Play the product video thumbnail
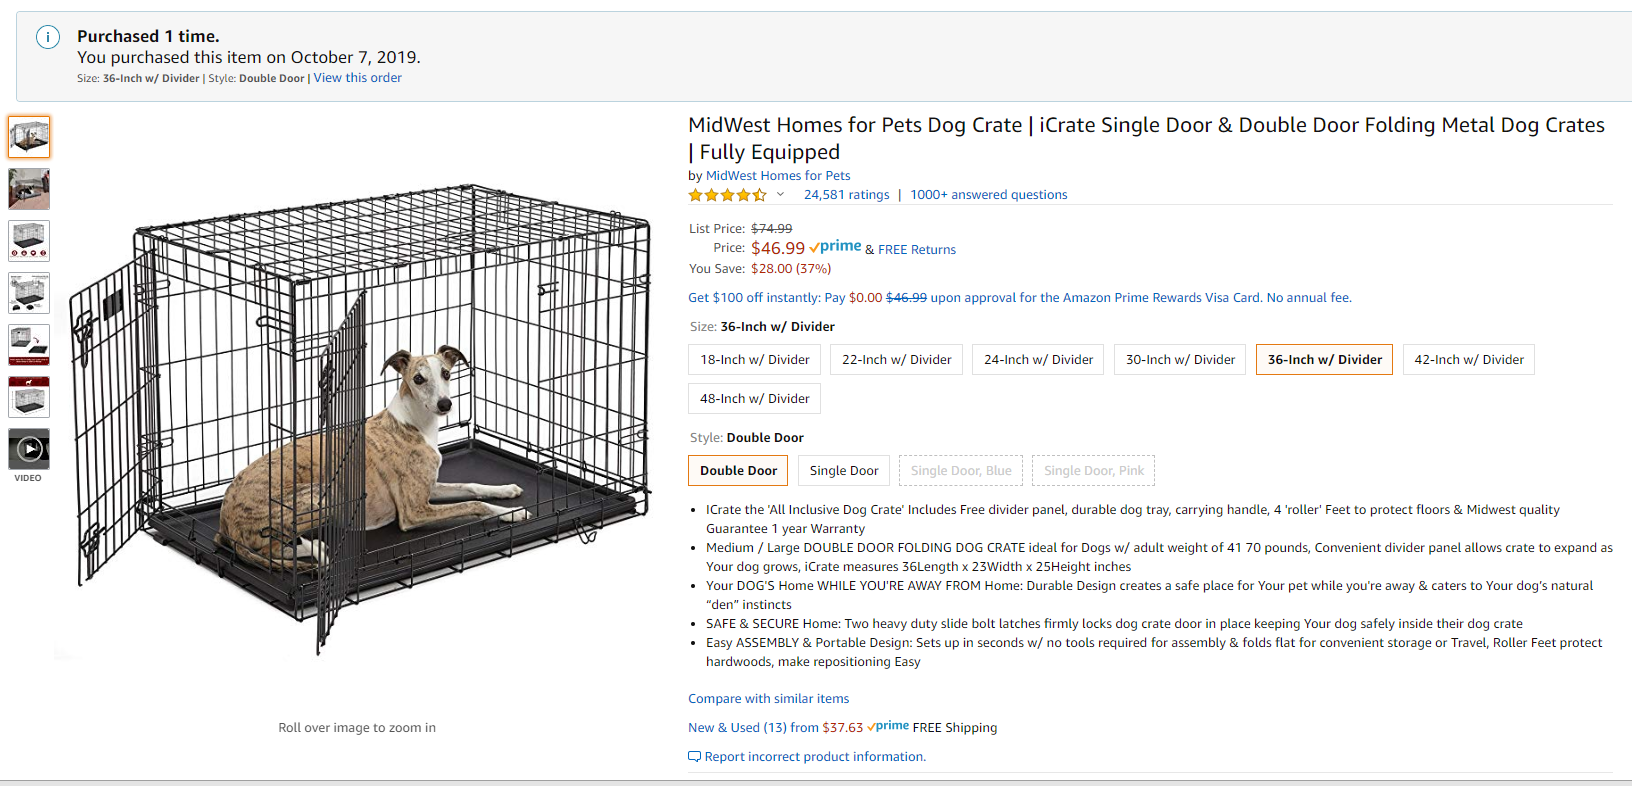Image resolution: width=1632 pixels, height=786 pixels. [x=29, y=449]
